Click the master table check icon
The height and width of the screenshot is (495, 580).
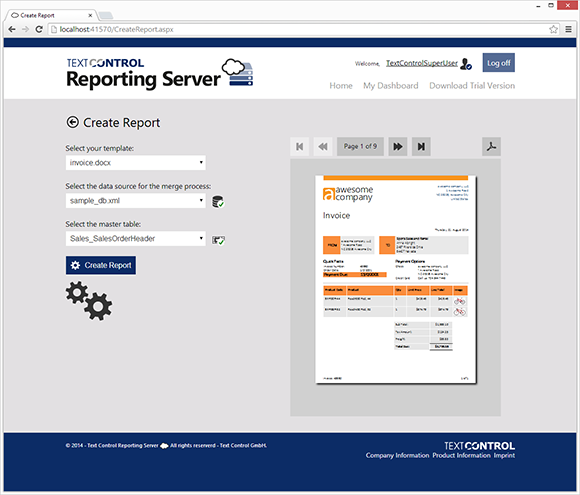pyautogui.click(x=218, y=240)
